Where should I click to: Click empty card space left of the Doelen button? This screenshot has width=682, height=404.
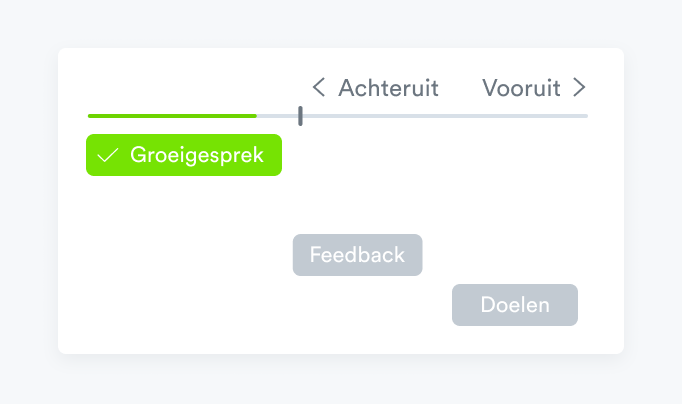point(300,310)
